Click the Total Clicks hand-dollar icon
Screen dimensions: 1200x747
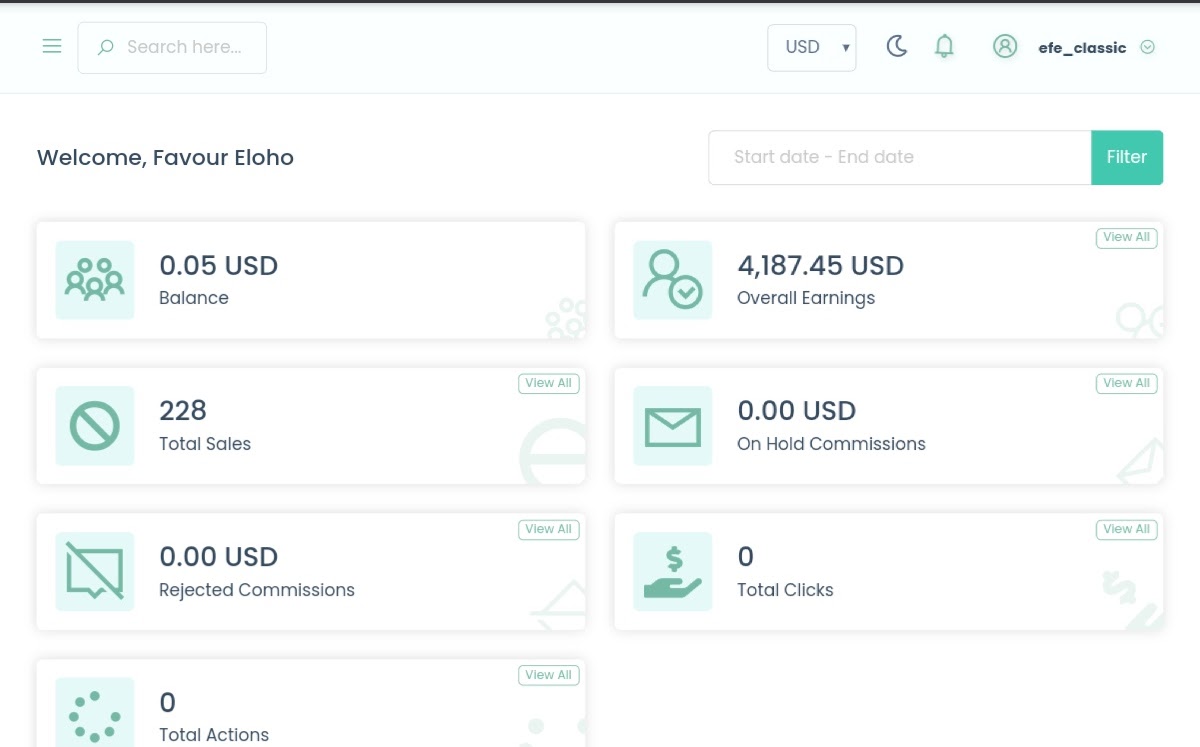coord(672,571)
